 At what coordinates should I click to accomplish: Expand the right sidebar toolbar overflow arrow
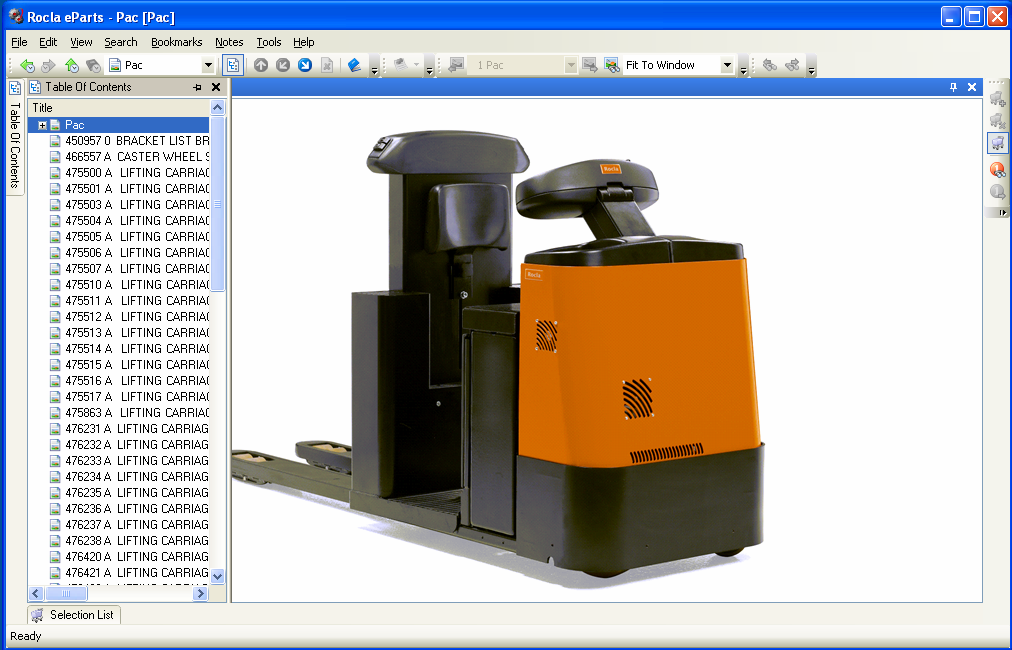(1002, 212)
